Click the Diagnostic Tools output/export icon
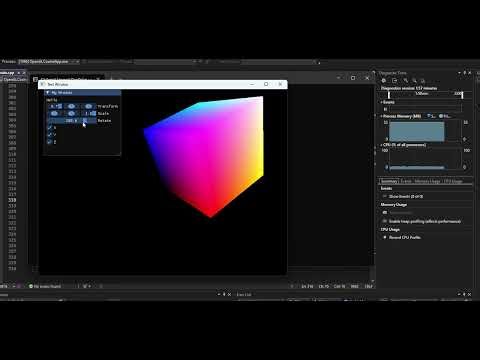The width and height of the screenshot is (480, 360). (x=395, y=81)
